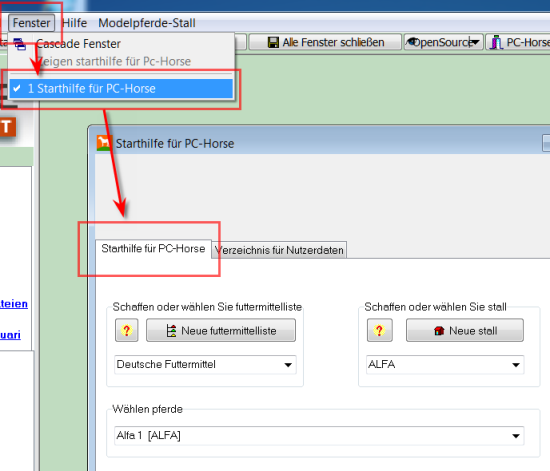Click the red stable icon on Neue stall

point(439,331)
